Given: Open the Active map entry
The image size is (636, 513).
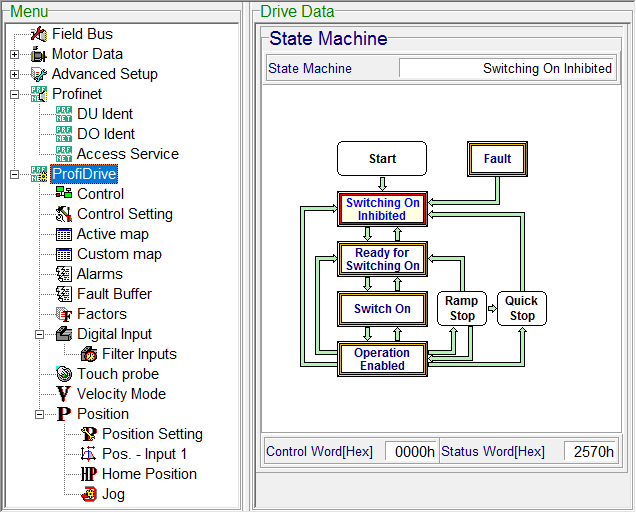Looking at the screenshot, I should [113, 234].
